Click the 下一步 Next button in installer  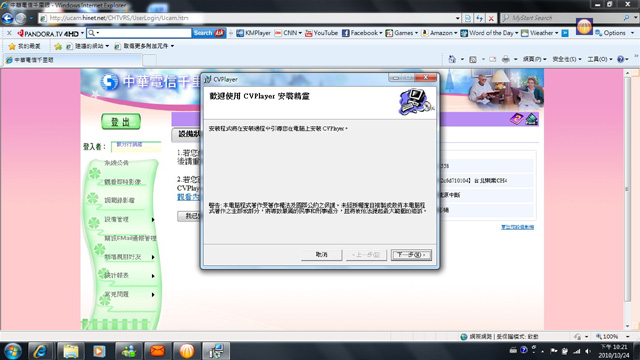[411, 255]
